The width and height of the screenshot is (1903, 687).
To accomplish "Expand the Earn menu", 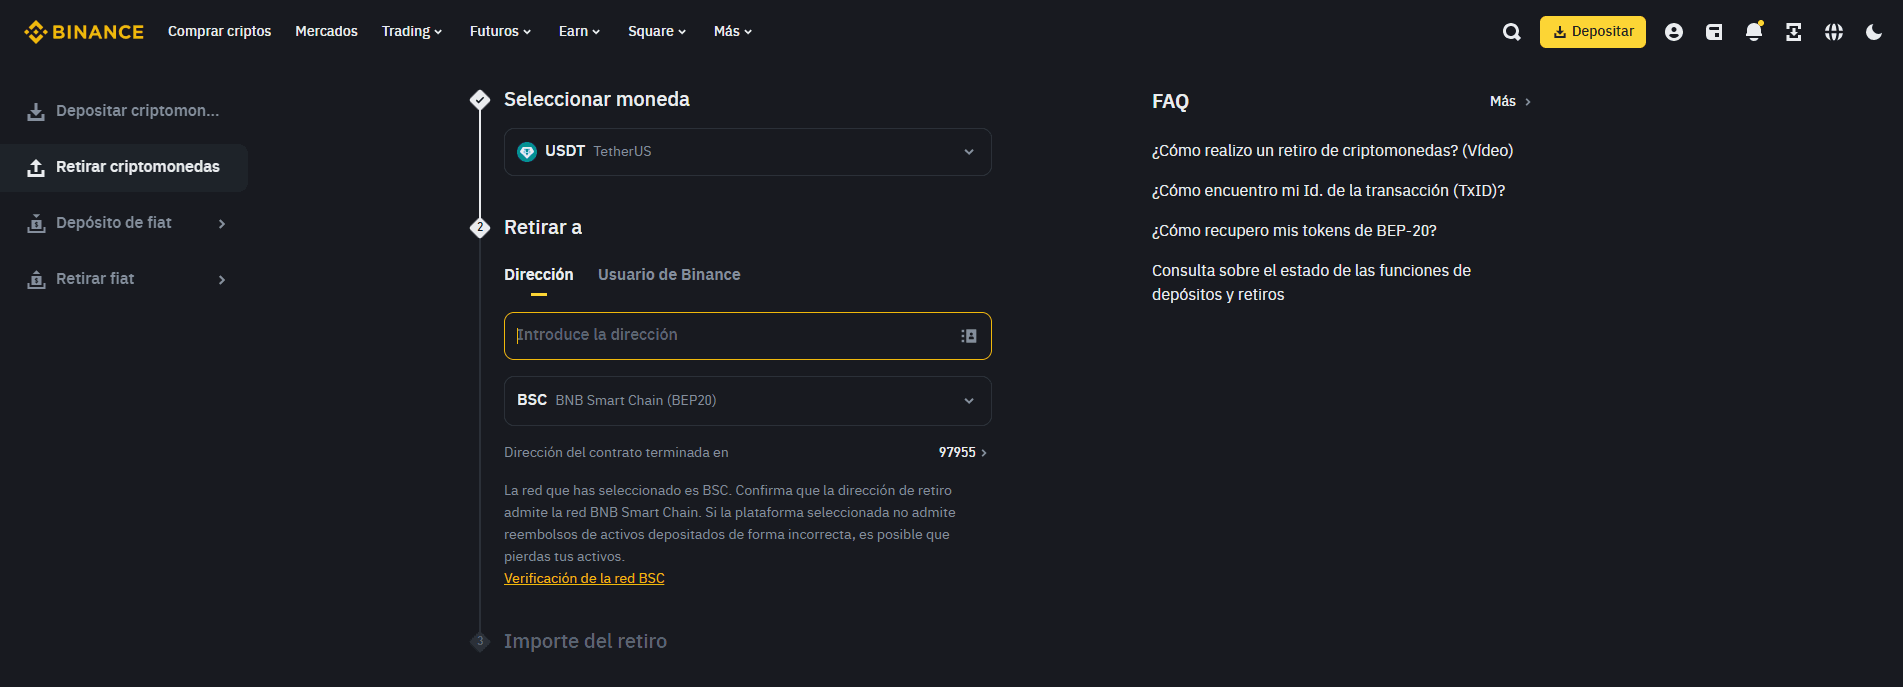I will [x=579, y=32].
